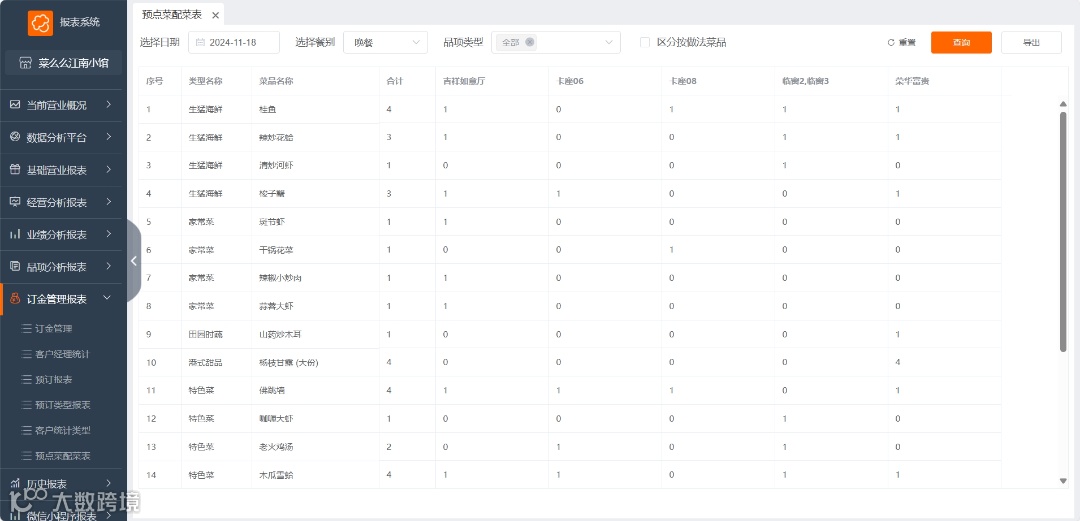Click the 菜么么江南小馆 store selector
Viewport: 1080px width, 521px height.
click(x=63, y=63)
